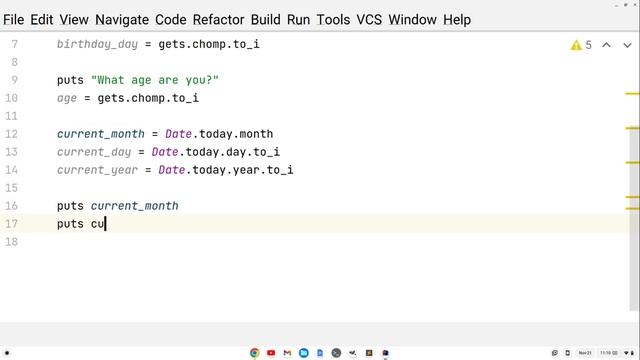Viewport: 640px width, 360px height.
Task: Open quick settings from the clock
Action: coord(609,353)
